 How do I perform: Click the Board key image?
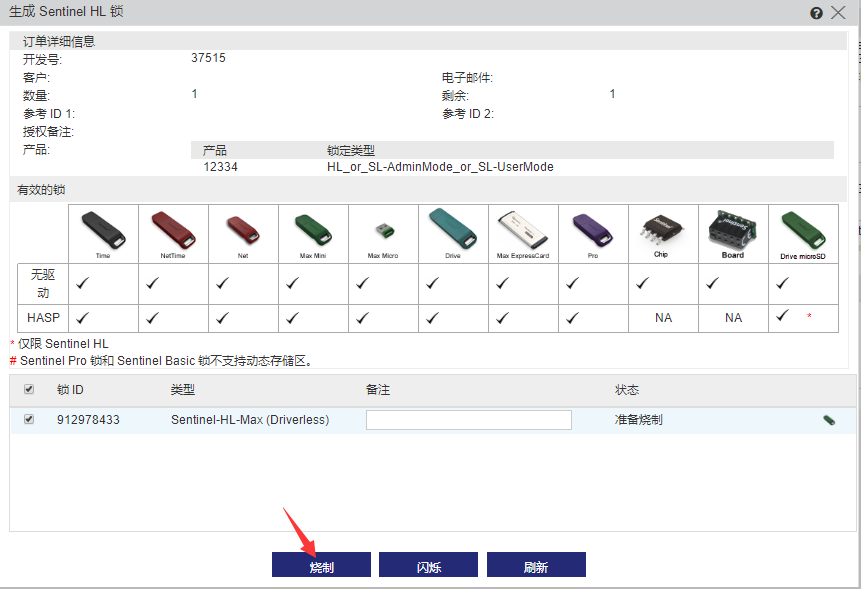pos(732,229)
